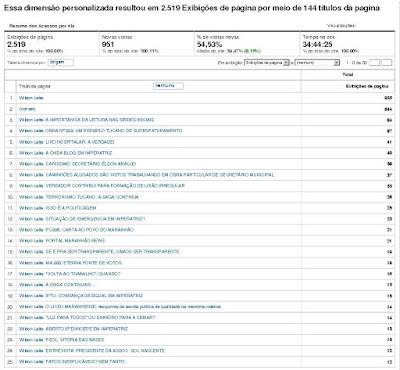Image resolution: width=400 pixels, height=370 pixels.
Task: Select the Tempo no site card
Action: coord(347,44)
